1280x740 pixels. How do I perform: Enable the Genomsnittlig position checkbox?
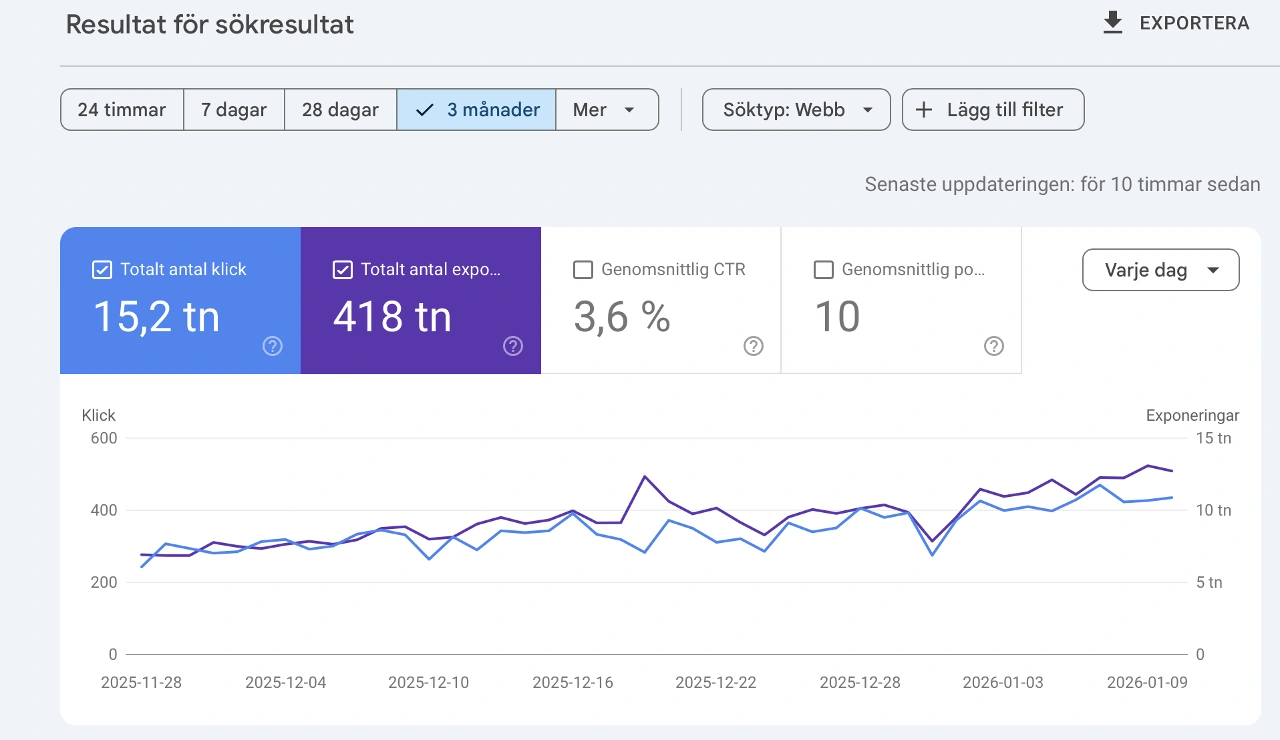823,269
